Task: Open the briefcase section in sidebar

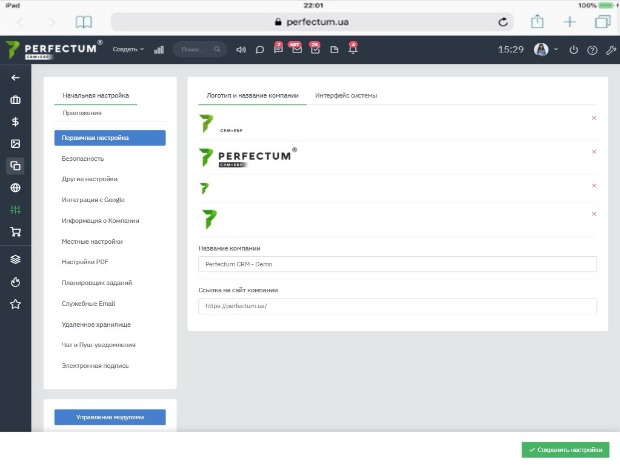Action: 15,100
